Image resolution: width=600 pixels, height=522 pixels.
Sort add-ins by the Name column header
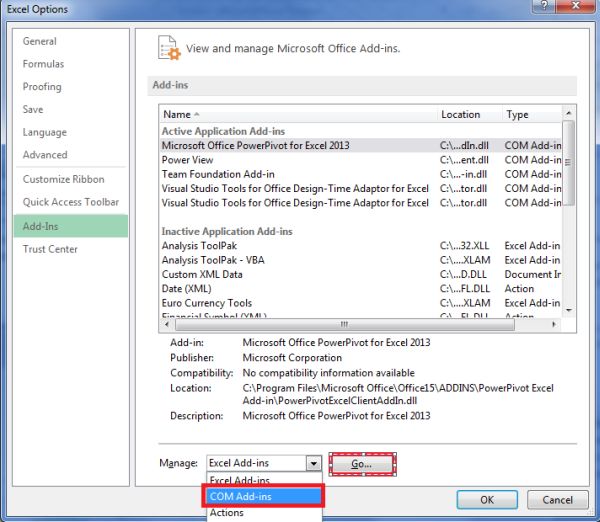pos(298,114)
